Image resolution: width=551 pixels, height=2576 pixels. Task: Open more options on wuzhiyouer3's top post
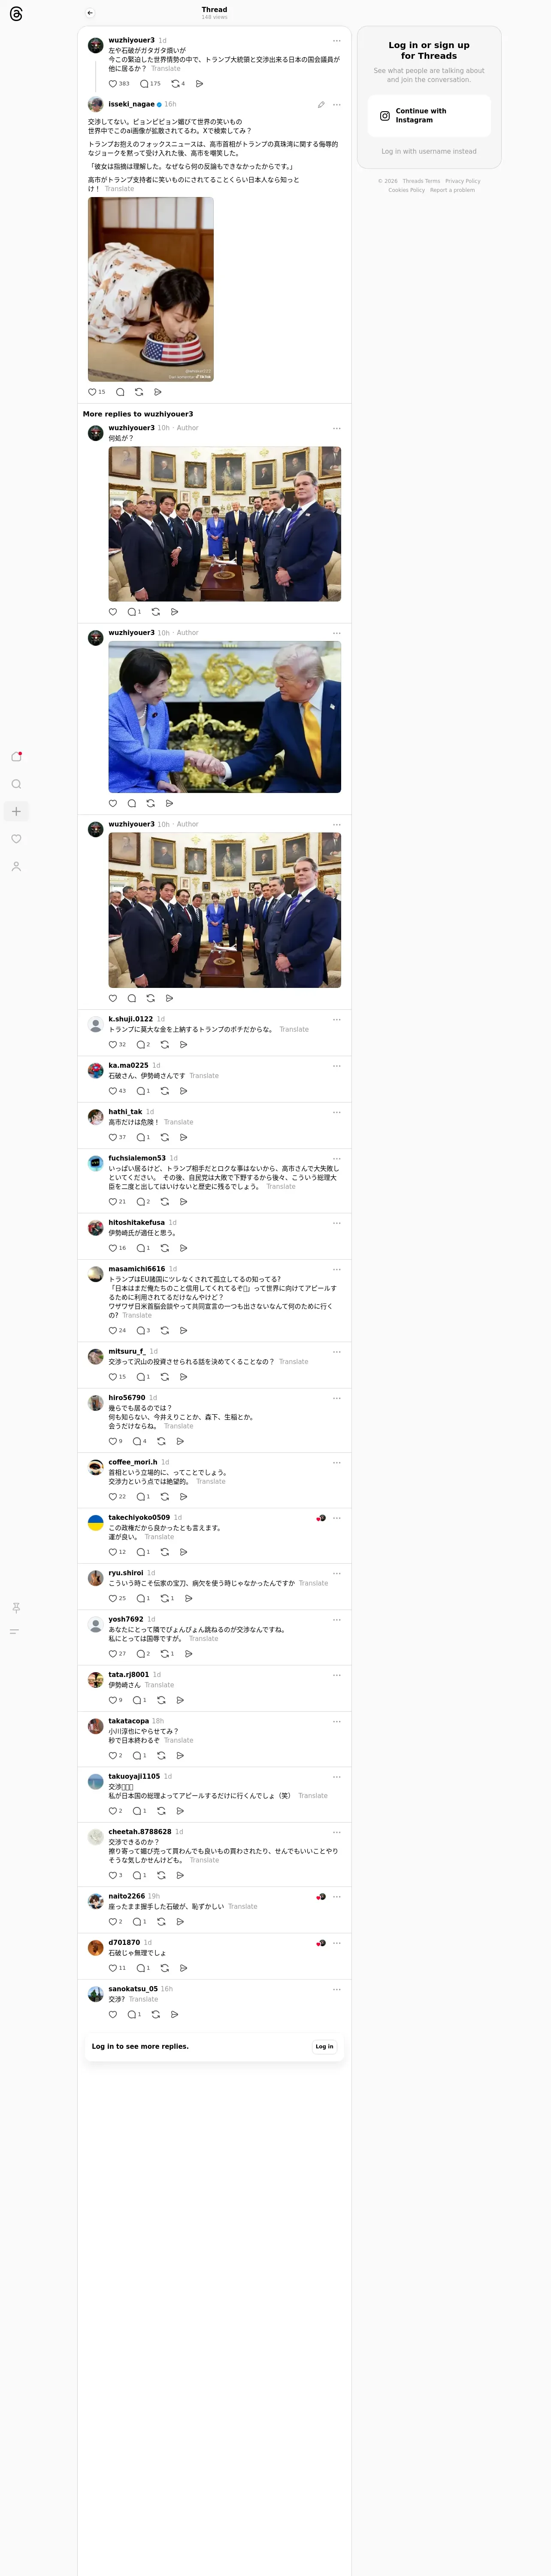pyautogui.click(x=336, y=41)
